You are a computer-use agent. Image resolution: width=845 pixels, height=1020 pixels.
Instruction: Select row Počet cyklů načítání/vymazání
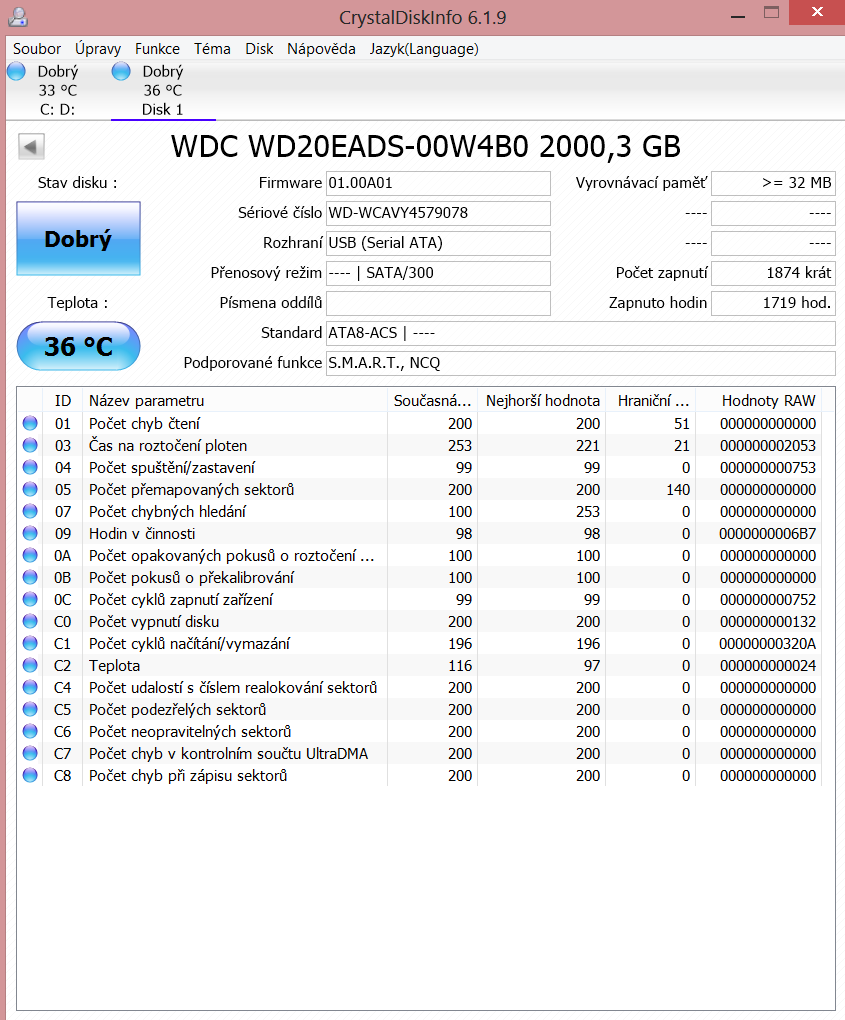click(x=420, y=643)
